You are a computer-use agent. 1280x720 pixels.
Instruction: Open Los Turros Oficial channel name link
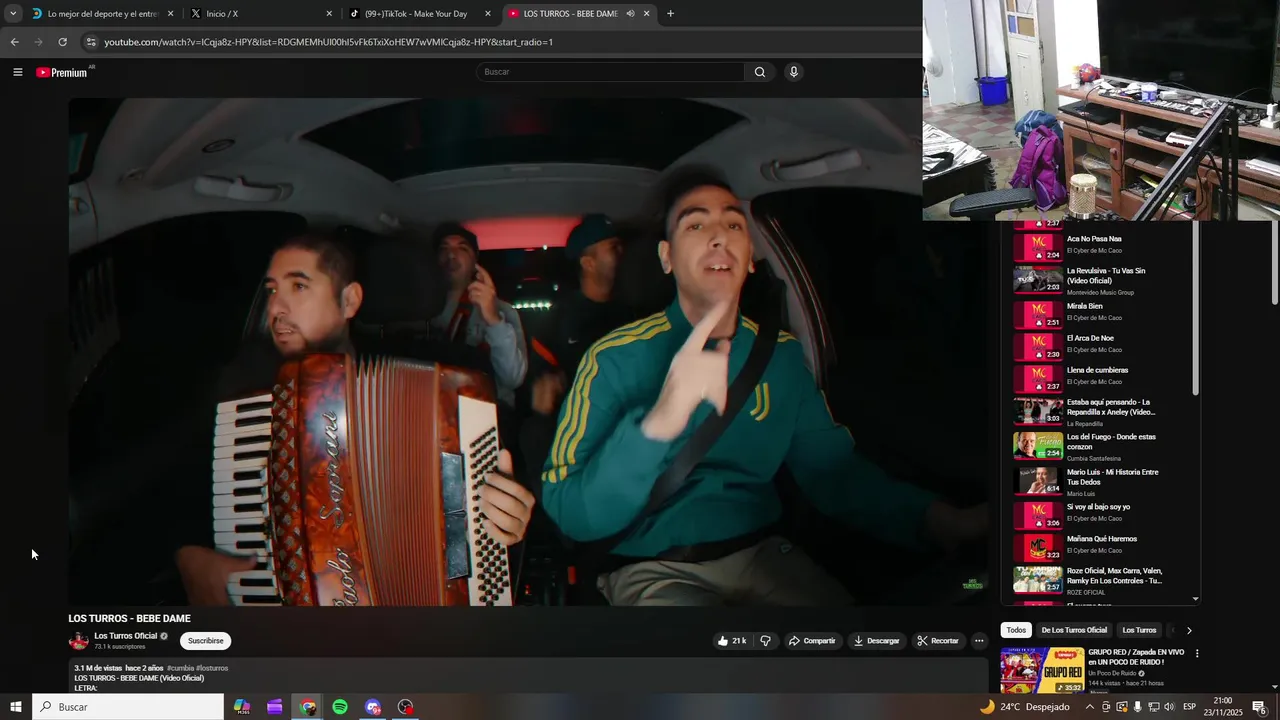(x=125, y=636)
